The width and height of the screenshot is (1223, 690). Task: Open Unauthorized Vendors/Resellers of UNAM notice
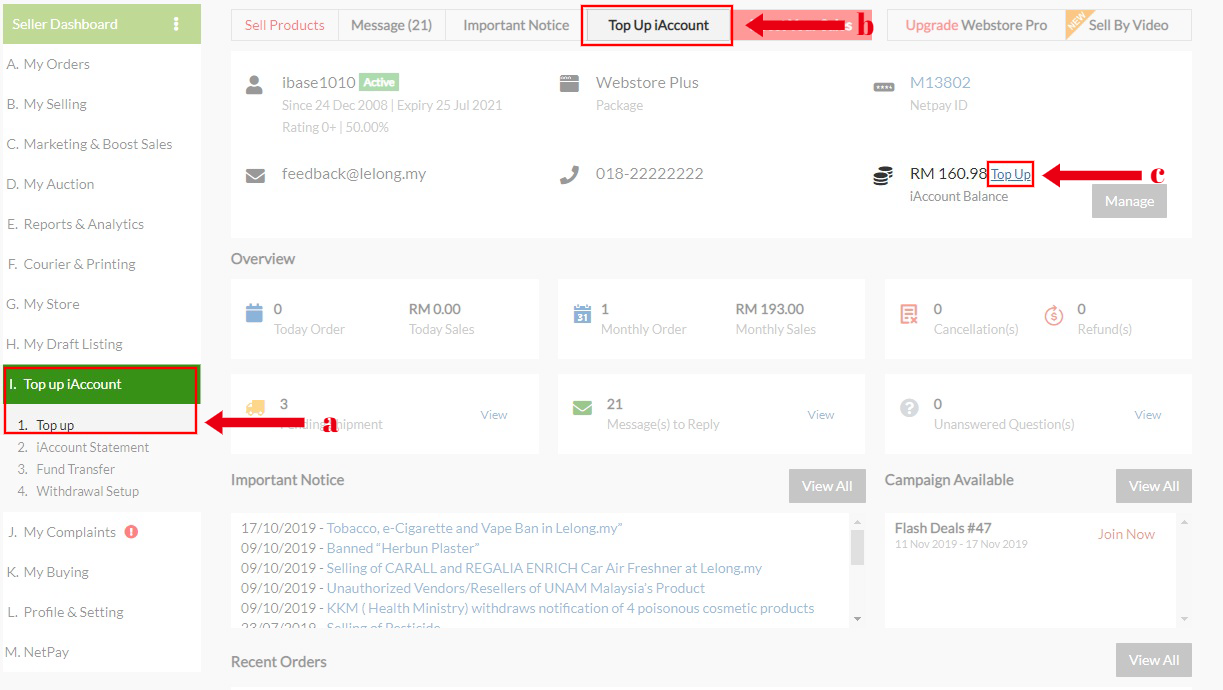click(x=516, y=588)
